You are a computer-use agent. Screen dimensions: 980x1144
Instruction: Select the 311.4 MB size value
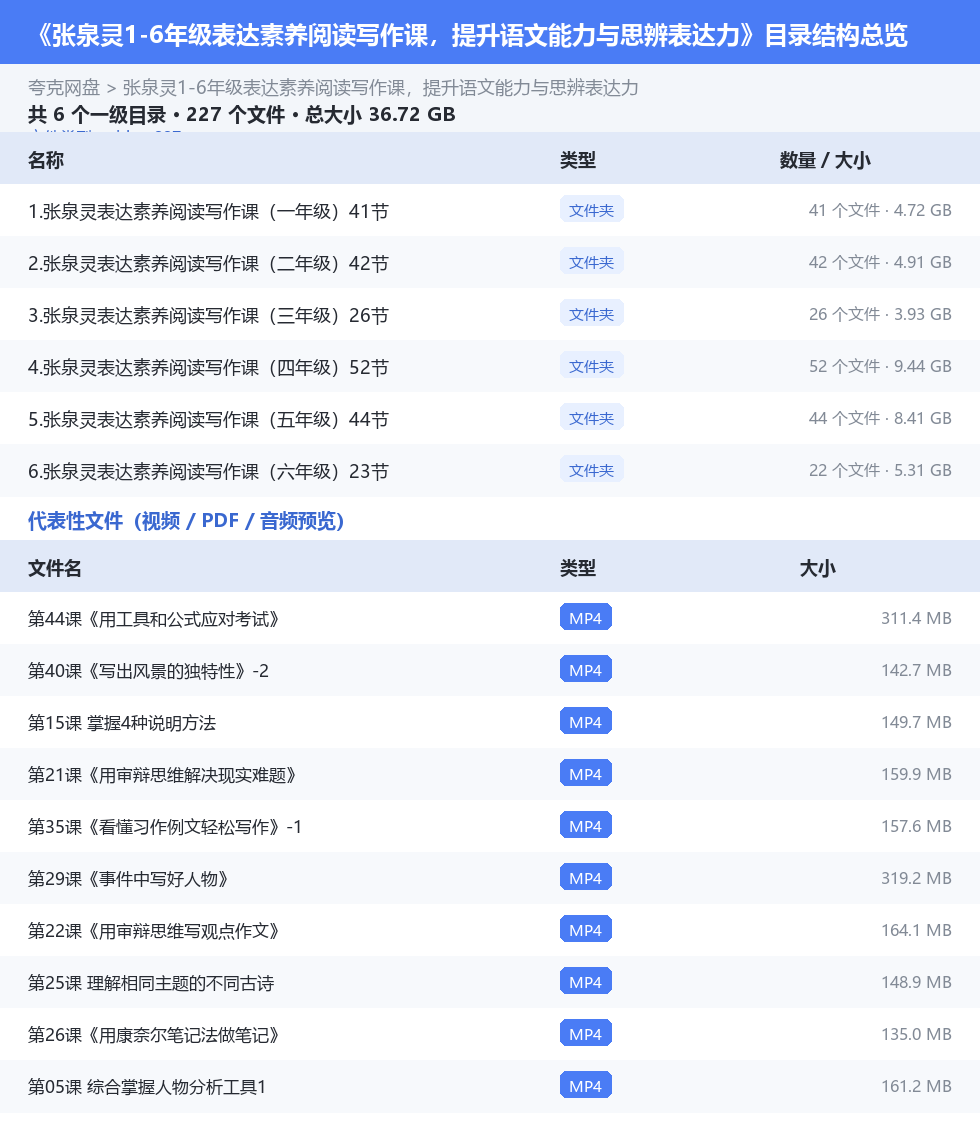(917, 618)
